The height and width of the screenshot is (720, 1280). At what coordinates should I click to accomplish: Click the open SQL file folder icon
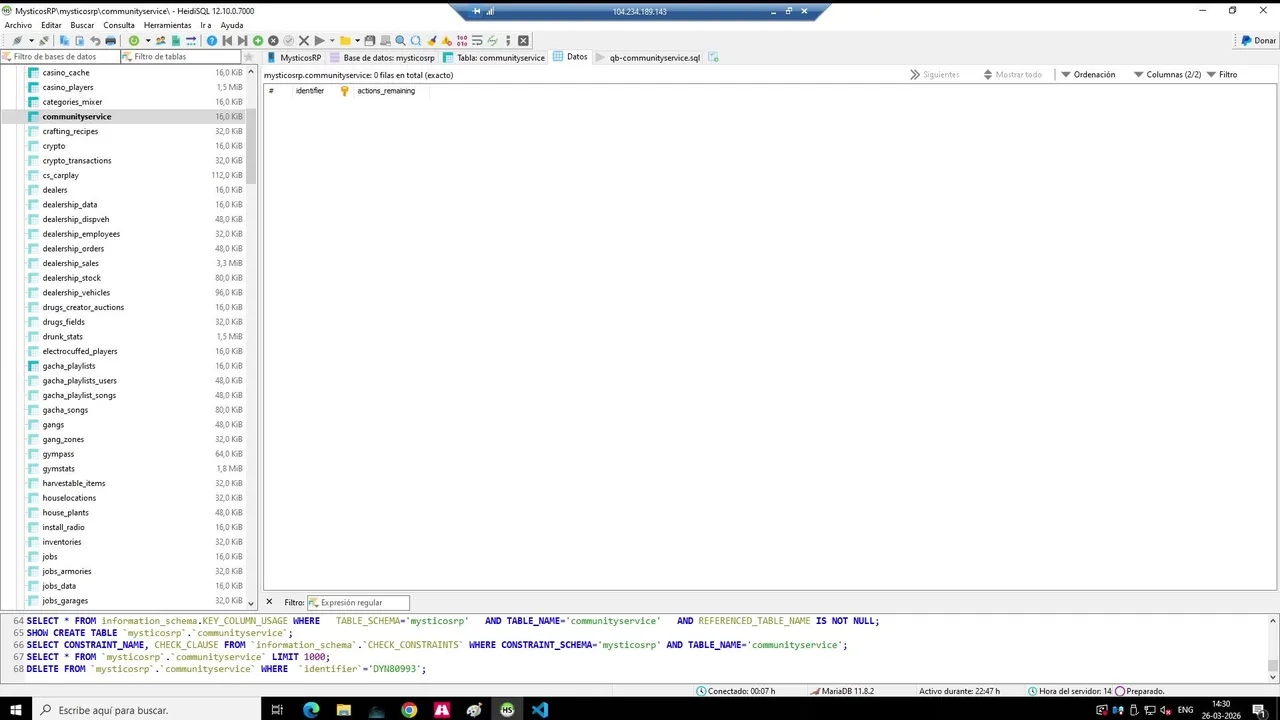pyautogui.click(x=345, y=41)
